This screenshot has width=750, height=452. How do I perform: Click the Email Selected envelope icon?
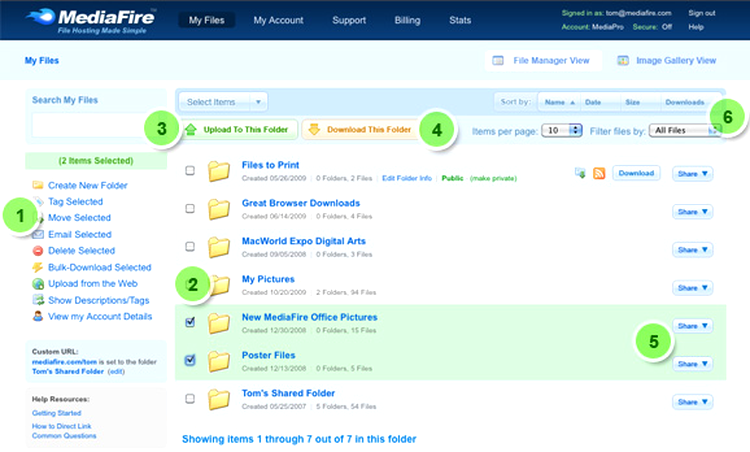click(38, 234)
